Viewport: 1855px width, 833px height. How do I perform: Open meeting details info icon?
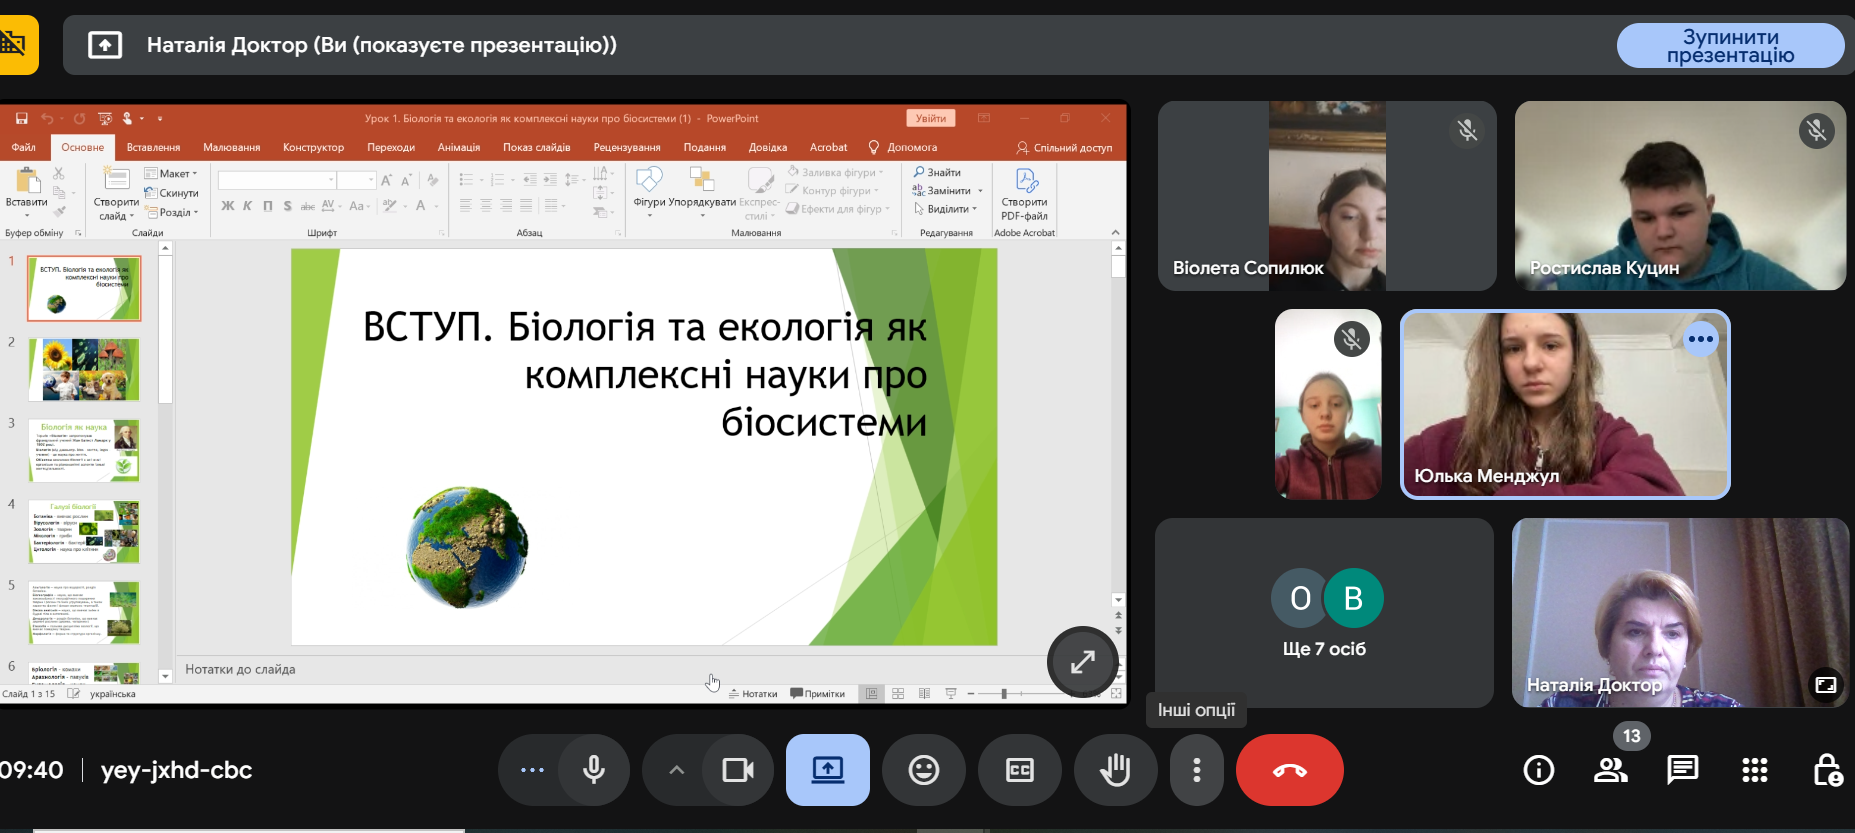click(1539, 770)
